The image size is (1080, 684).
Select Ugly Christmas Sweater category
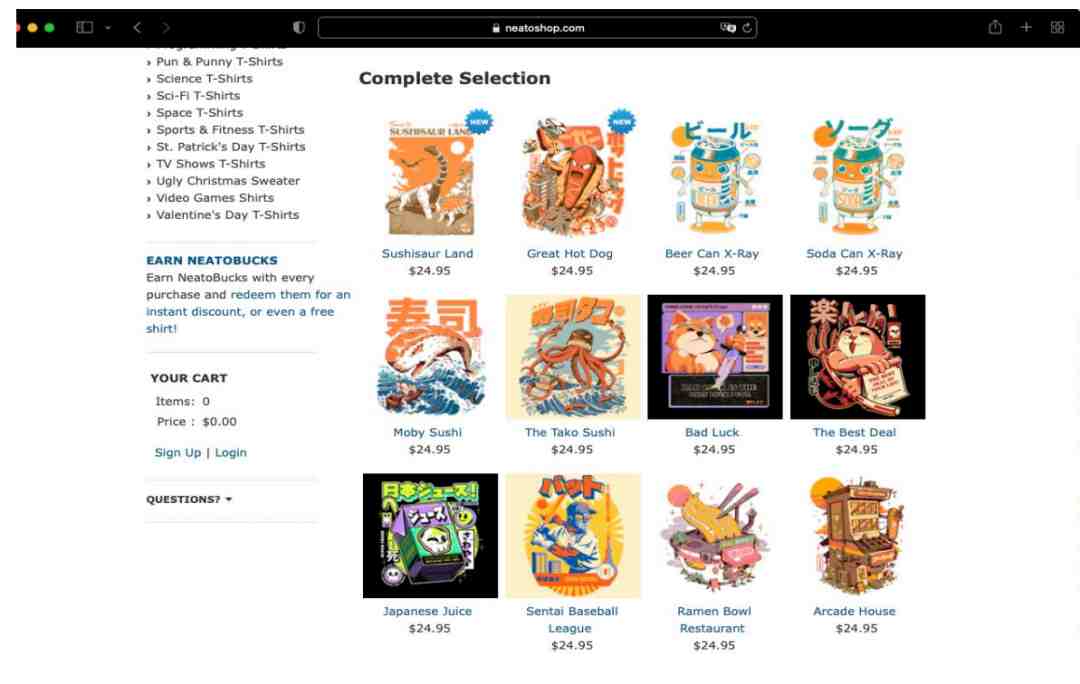pos(228,180)
